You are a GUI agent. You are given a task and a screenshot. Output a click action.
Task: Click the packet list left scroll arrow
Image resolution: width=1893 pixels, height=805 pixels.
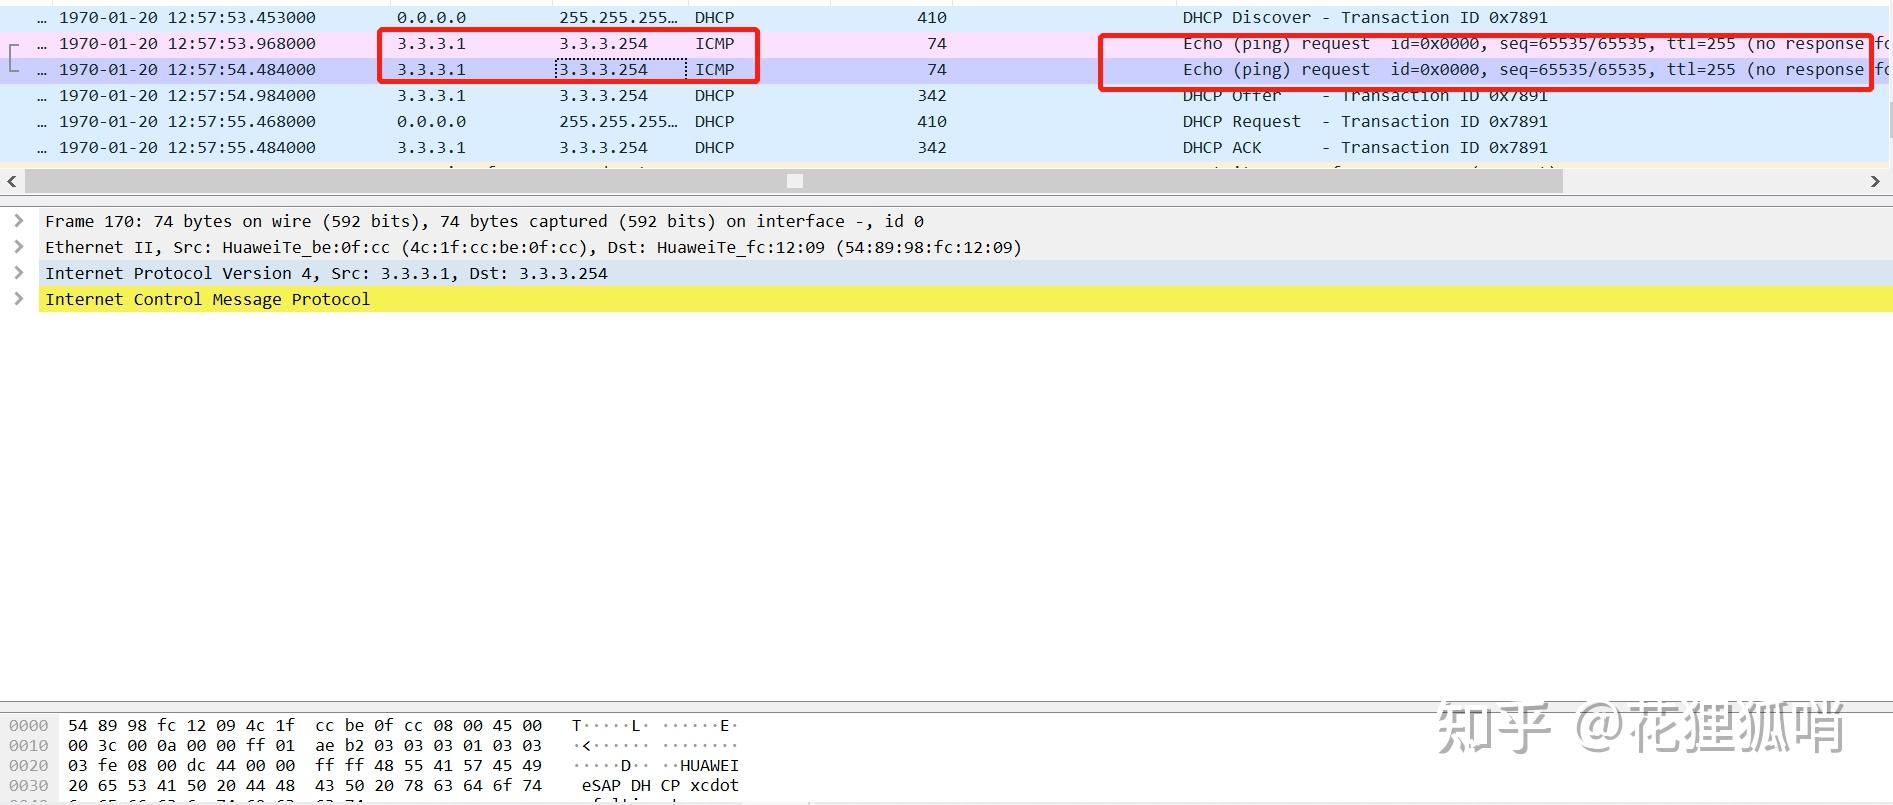pyautogui.click(x=12, y=181)
